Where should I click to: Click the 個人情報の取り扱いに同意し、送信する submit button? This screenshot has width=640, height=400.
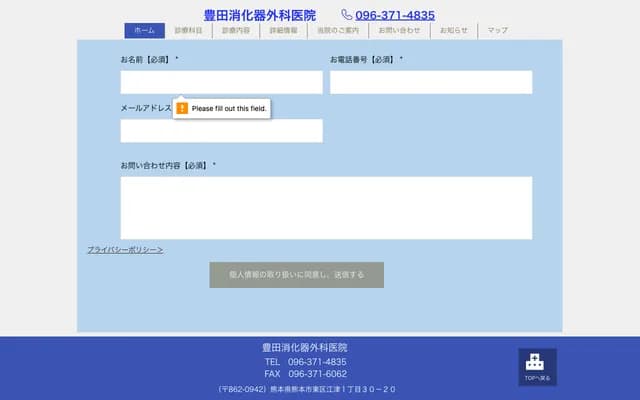[296, 275]
